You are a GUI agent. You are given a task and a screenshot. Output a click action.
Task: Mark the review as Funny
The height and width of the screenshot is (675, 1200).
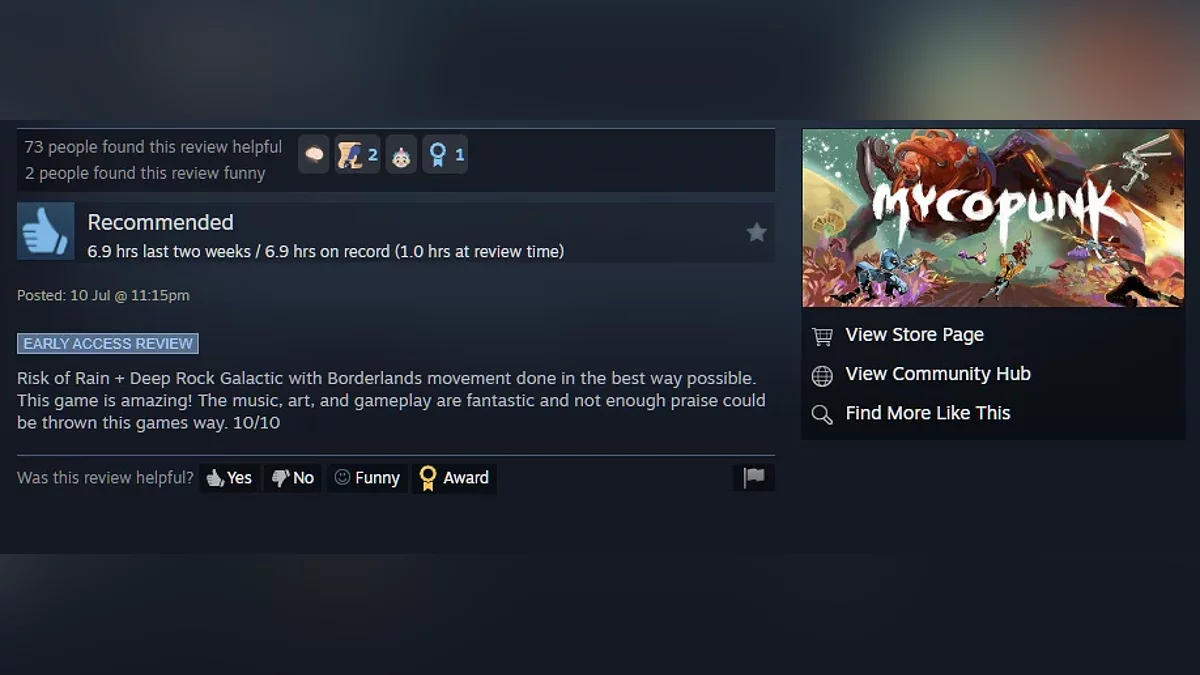[367, 478]
